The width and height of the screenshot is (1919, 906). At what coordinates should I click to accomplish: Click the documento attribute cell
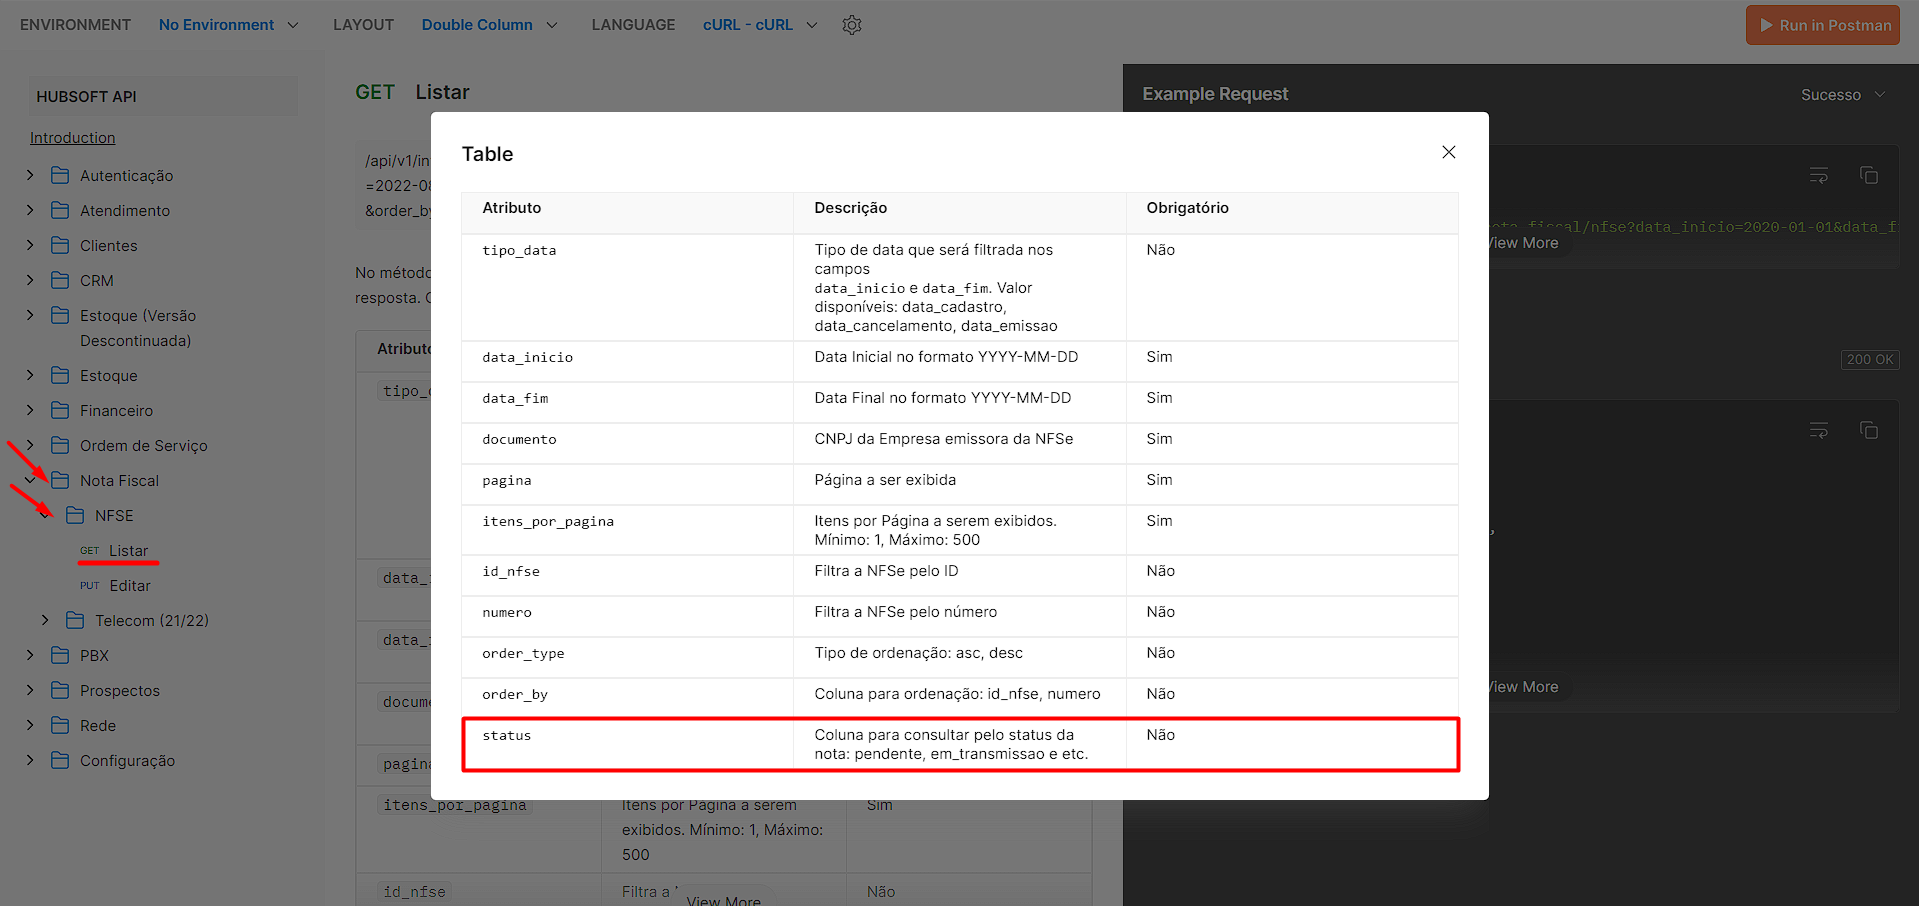point(627,443)
